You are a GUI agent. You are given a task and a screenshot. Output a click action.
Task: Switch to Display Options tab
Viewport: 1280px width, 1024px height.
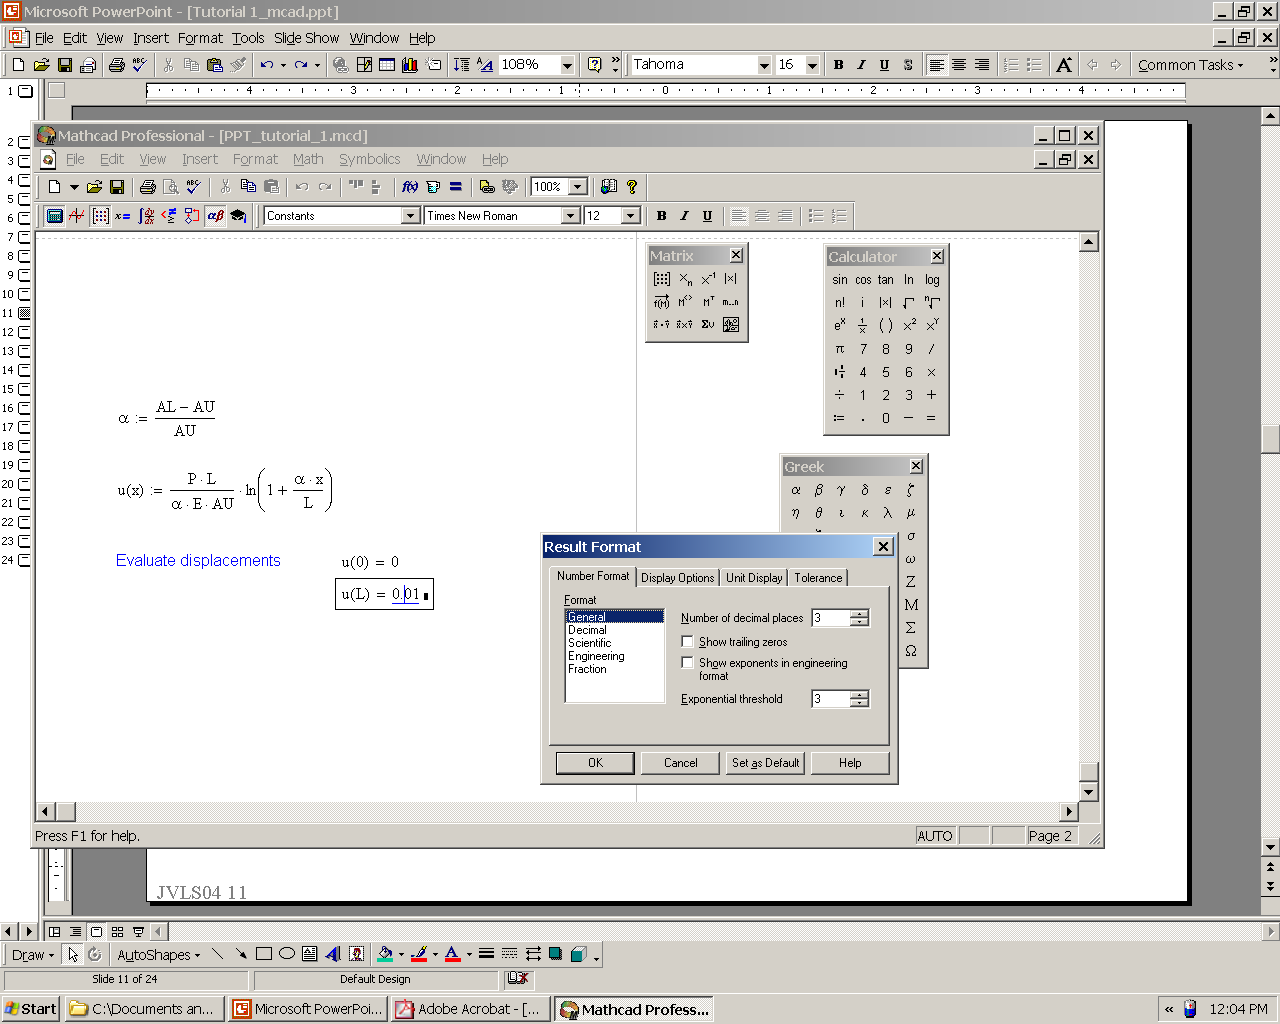(677, 578)
